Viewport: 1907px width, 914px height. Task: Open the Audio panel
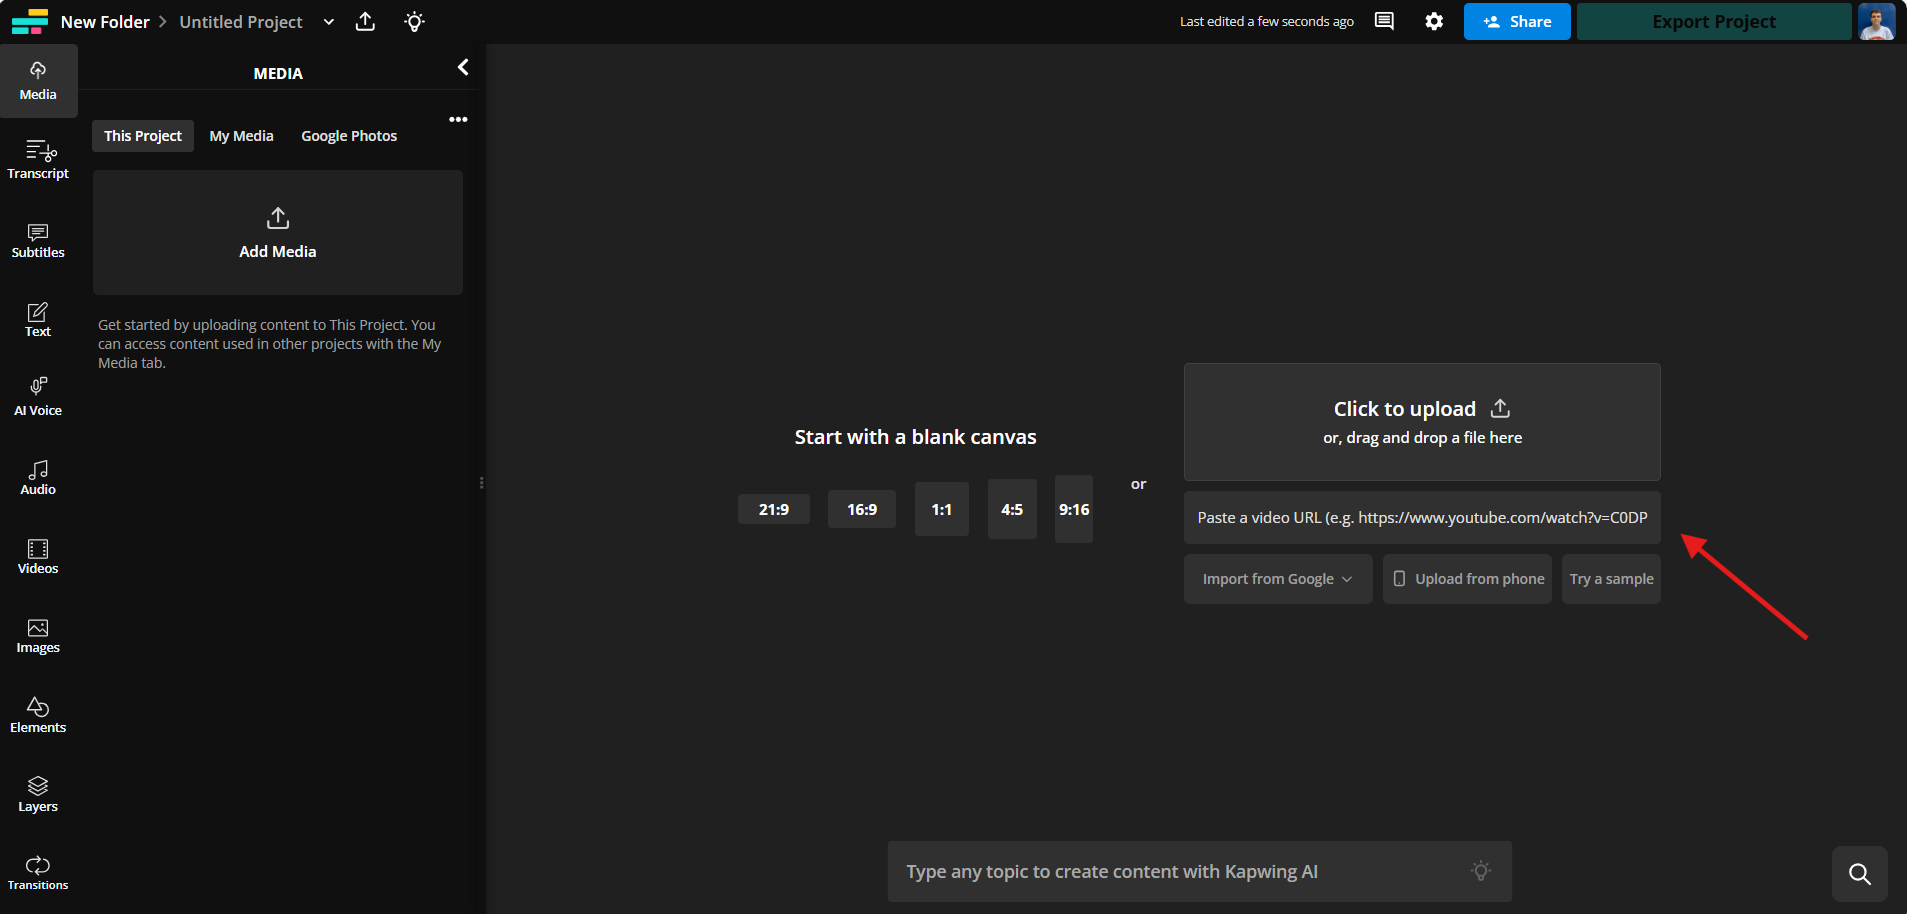pos(38,476)
